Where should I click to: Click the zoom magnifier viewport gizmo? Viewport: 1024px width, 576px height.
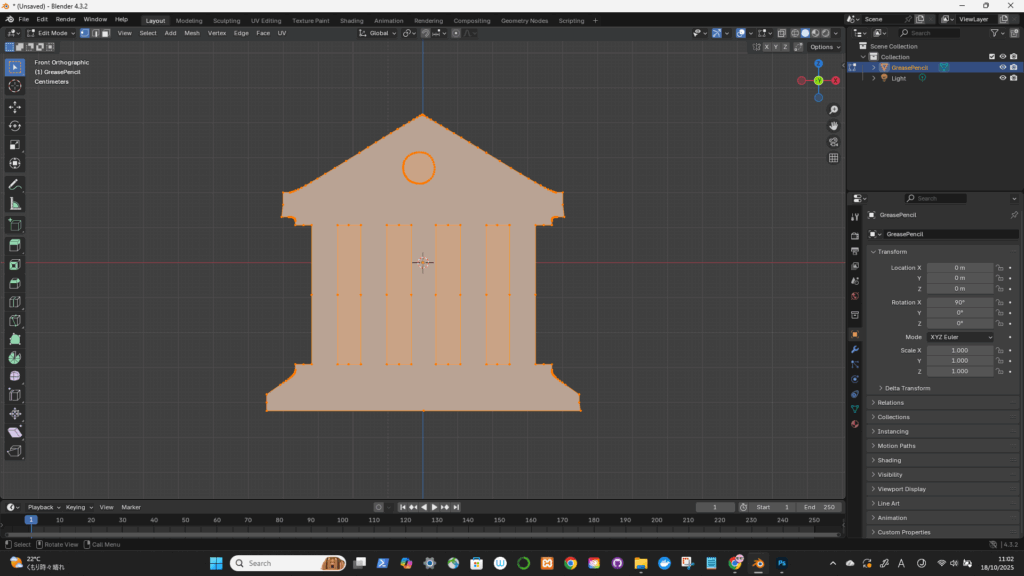click(x=834, y=110)
